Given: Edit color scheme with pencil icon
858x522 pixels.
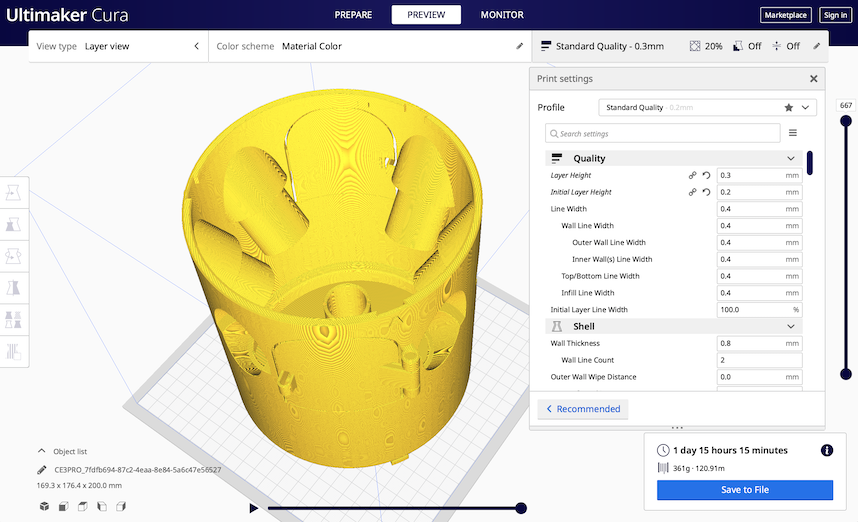Looking at the screenshot, I should coord(519,46).
